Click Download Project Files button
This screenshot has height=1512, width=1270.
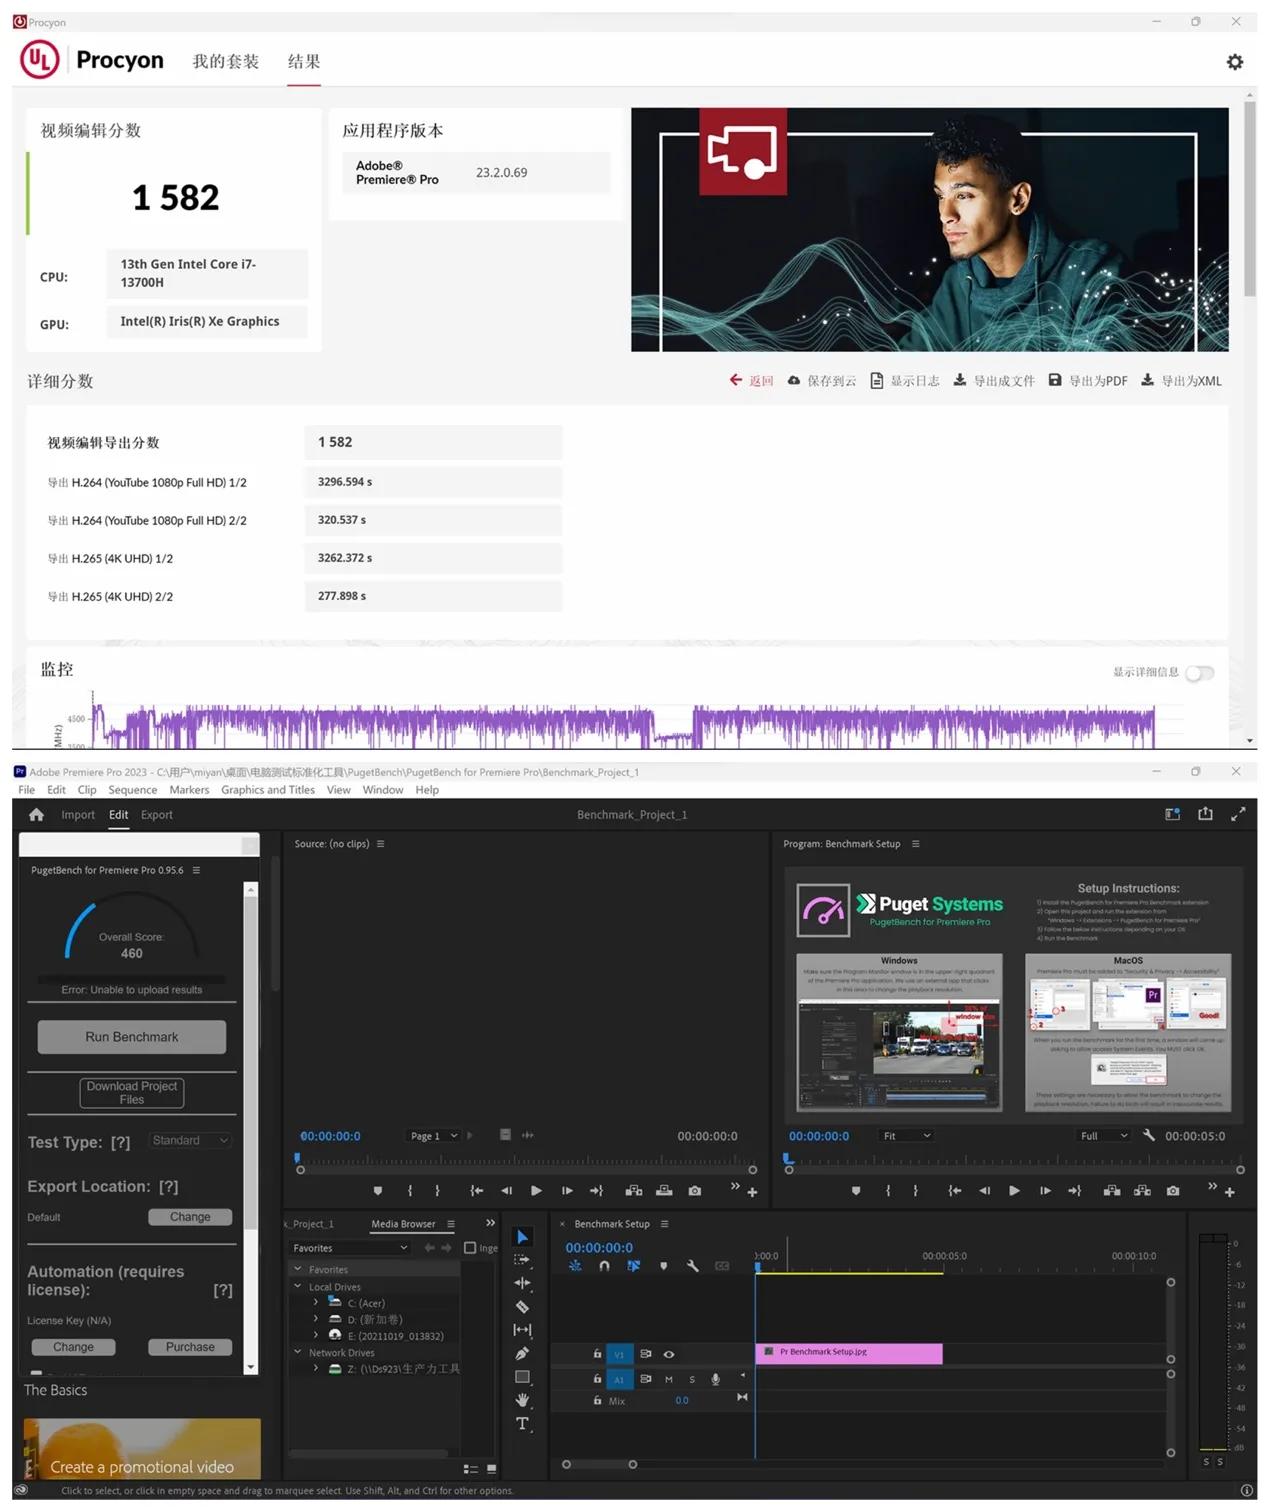pos(132,1093)
